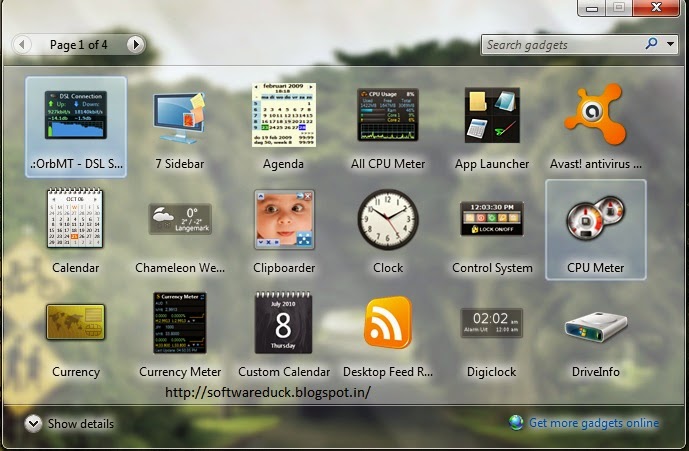Click the 'Clock' gadget label
This screenshot has width=689, height=451.
click(388, 268)
